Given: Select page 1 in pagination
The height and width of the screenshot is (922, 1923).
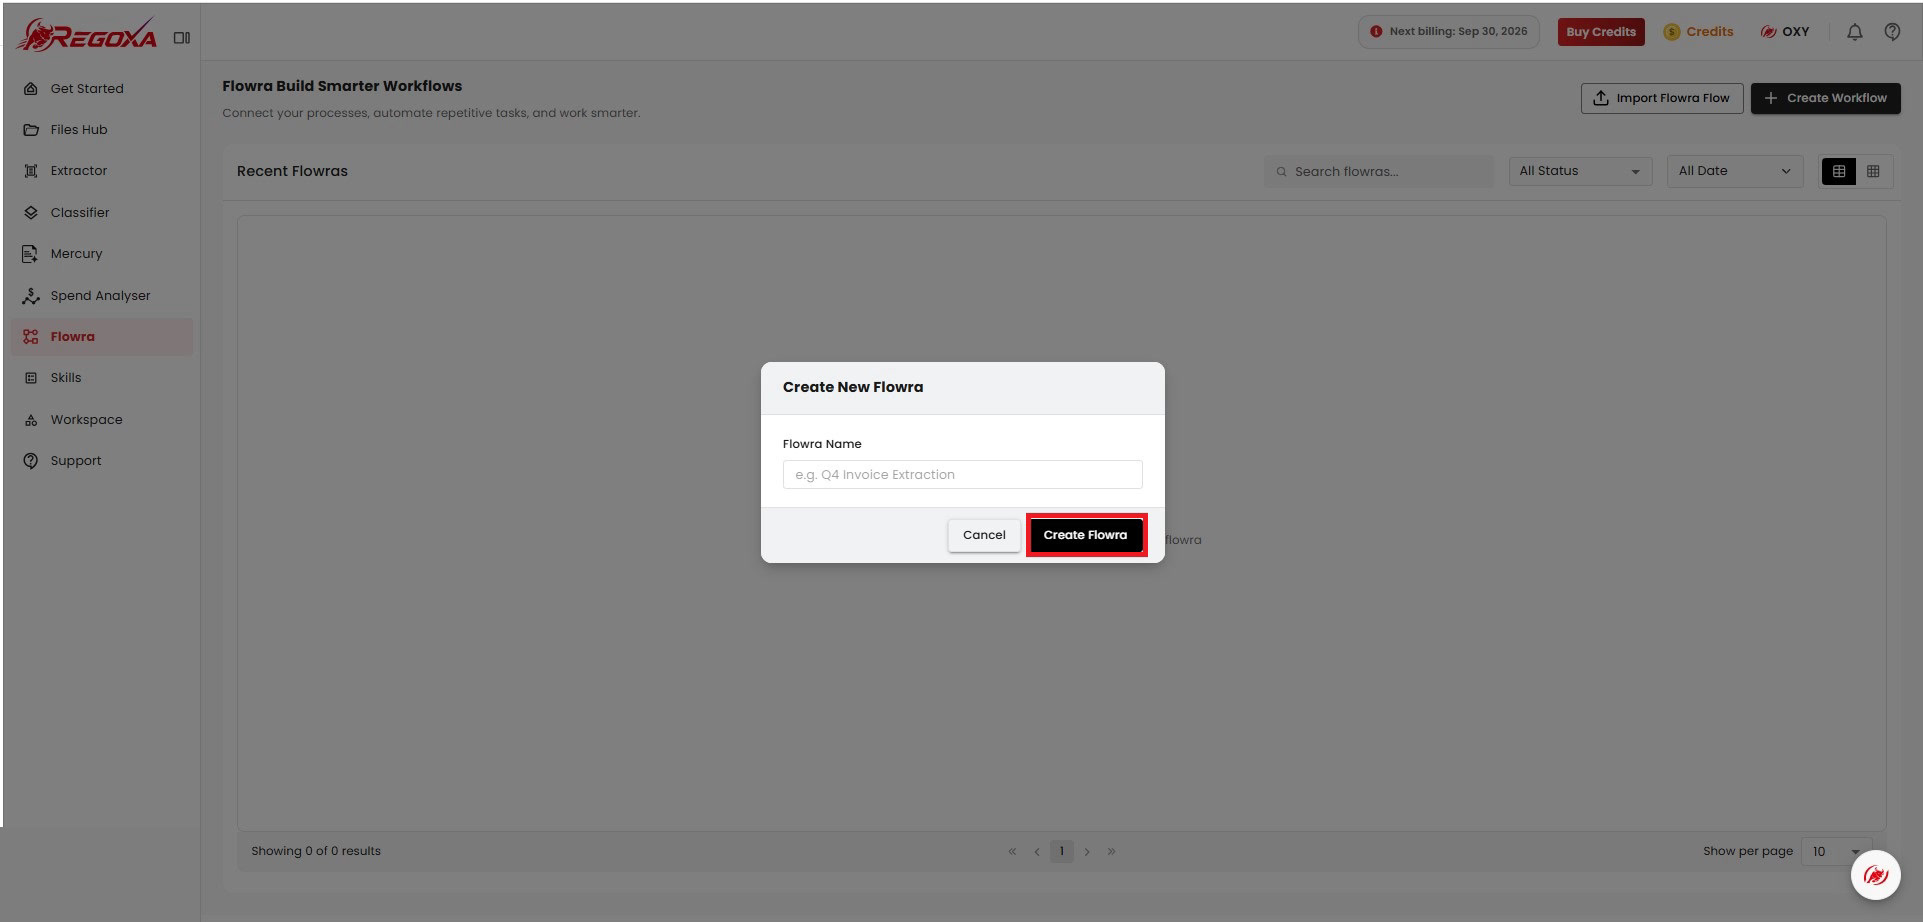Looking at the screenshot, I should [1062, 852].
